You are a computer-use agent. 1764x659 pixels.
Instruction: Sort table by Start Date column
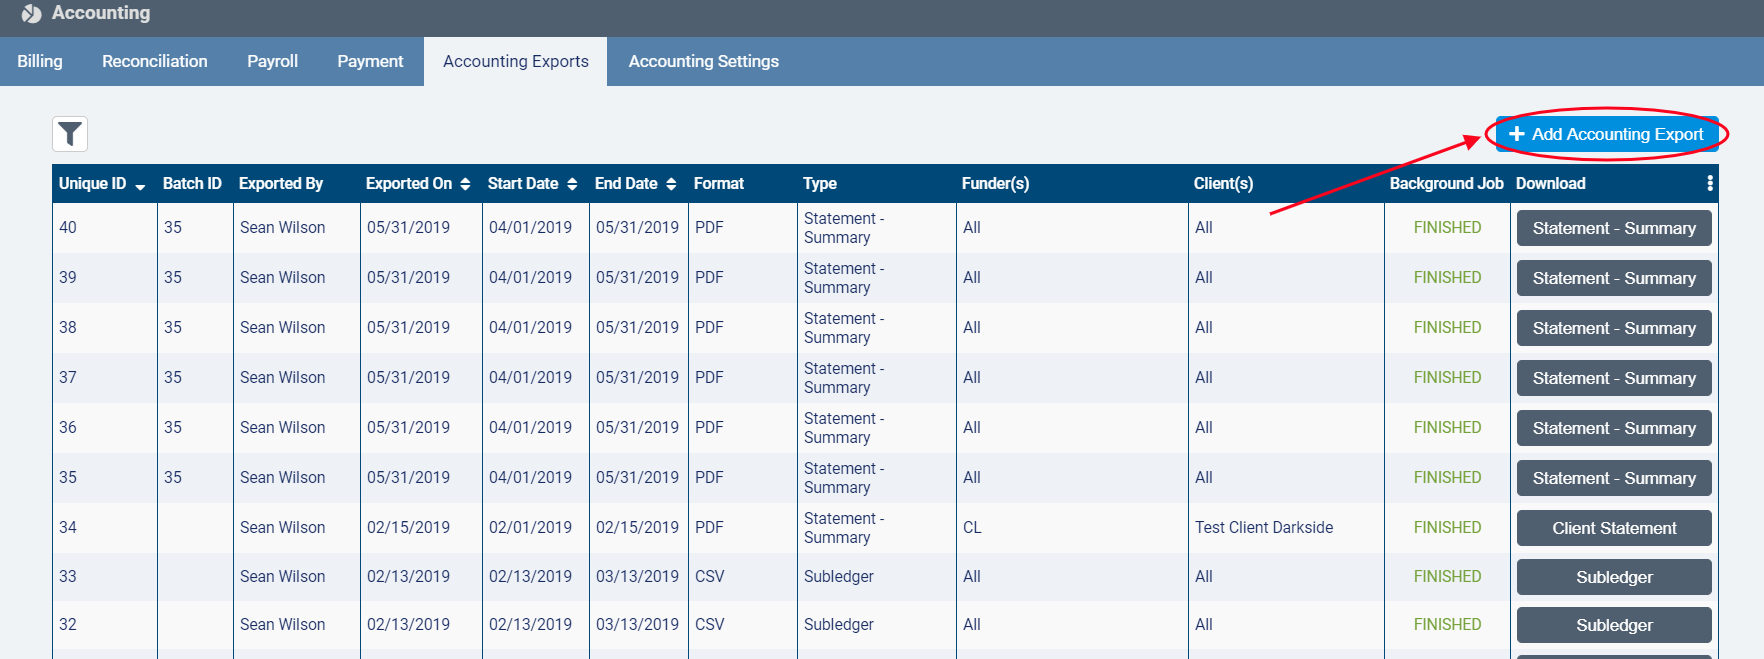point(572,184)
